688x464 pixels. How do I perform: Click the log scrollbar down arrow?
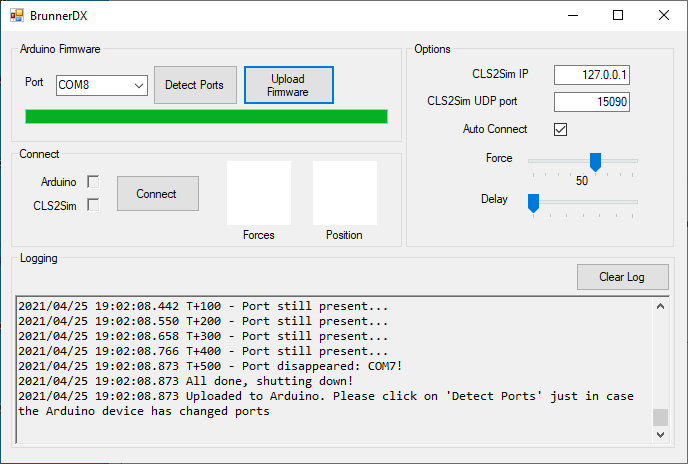[660, 435]
